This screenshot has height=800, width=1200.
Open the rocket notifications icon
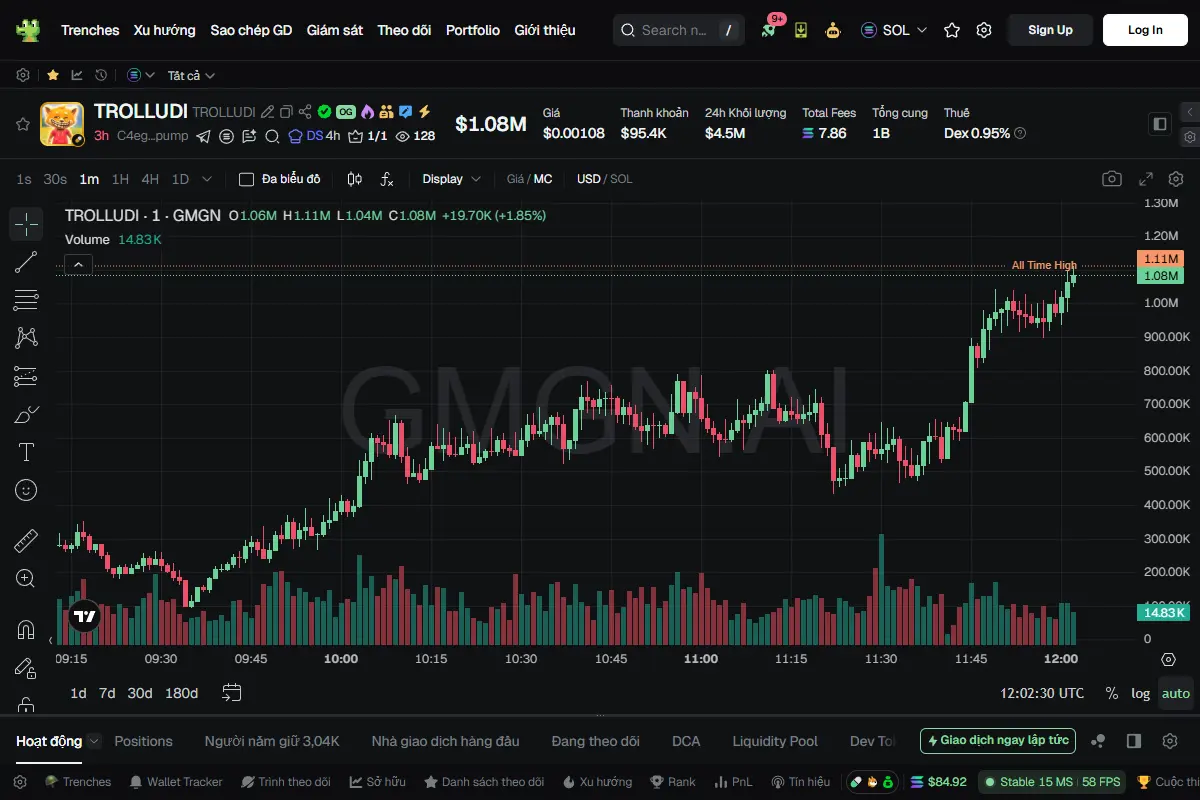coord(768,30)
